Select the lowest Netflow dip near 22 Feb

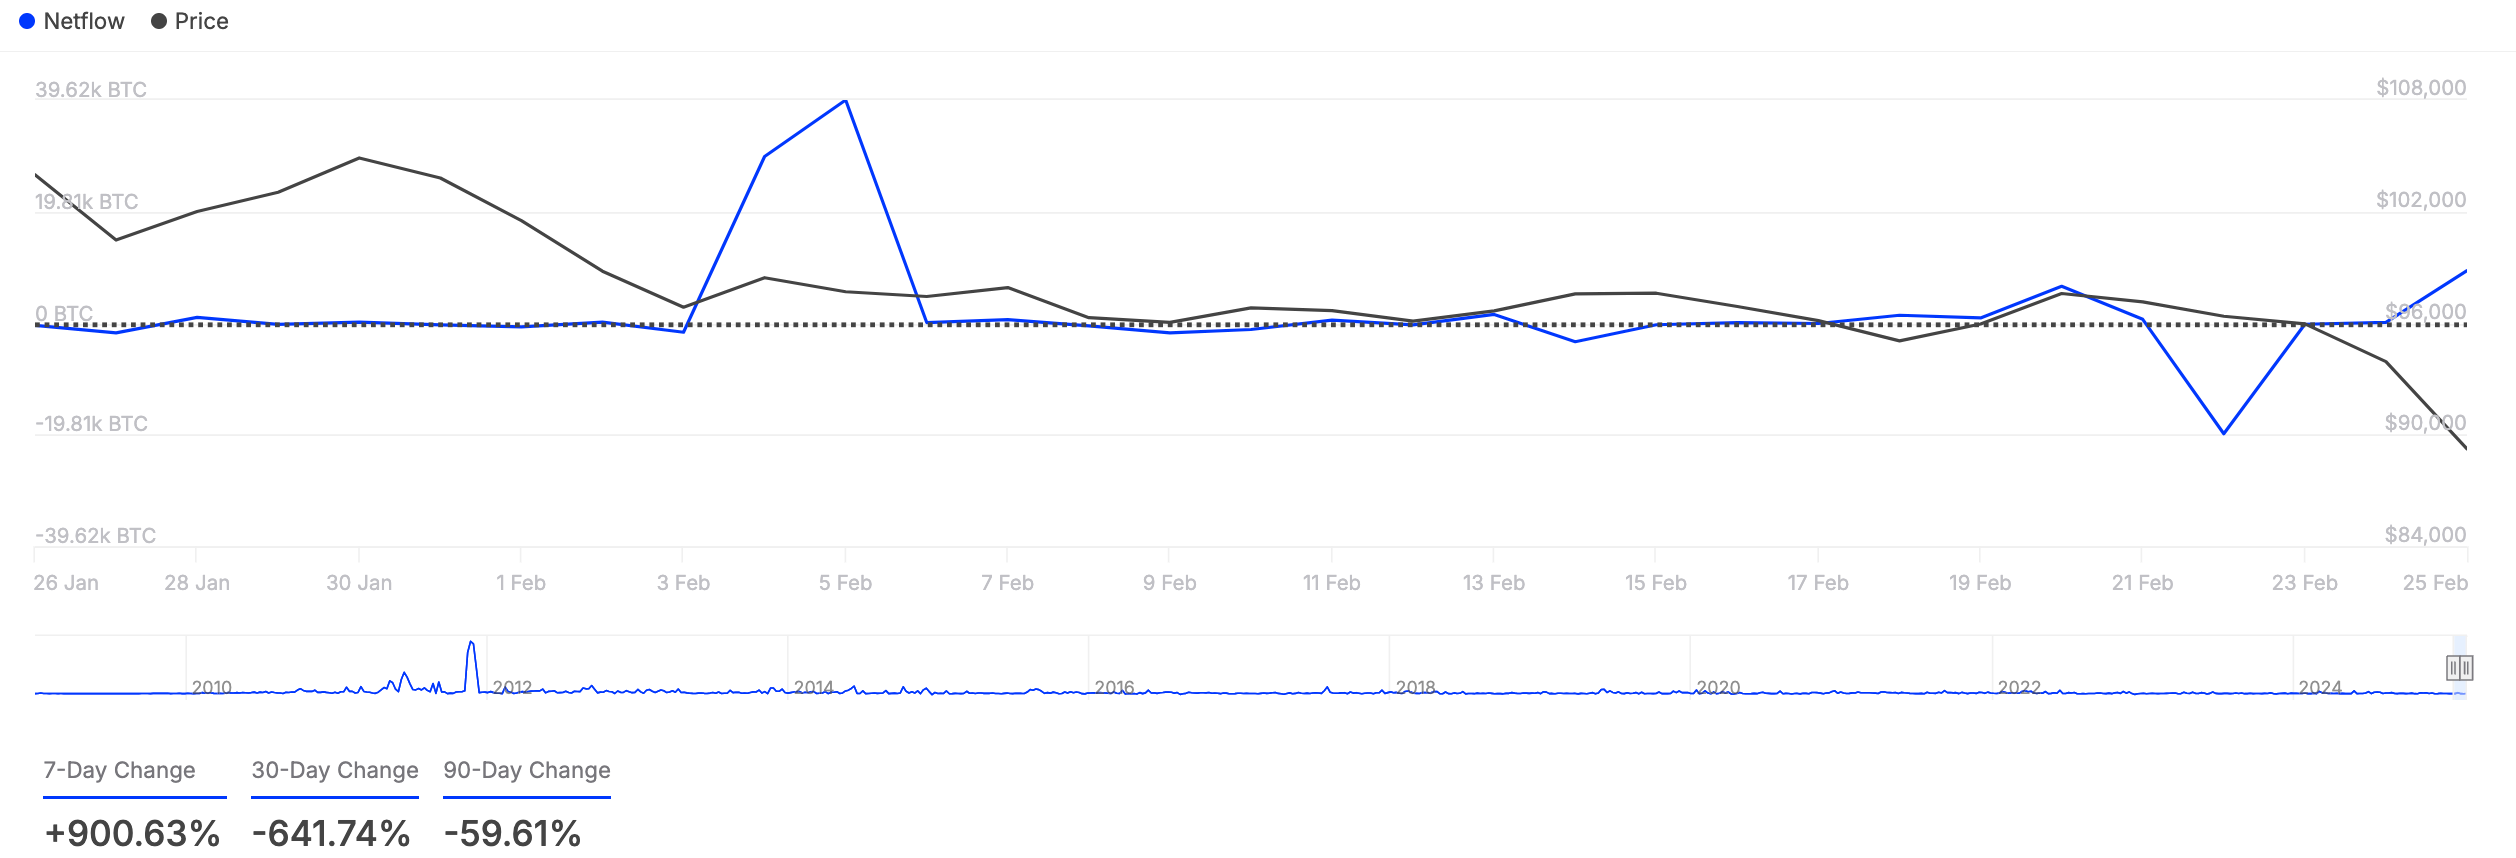pos(2223,433)
